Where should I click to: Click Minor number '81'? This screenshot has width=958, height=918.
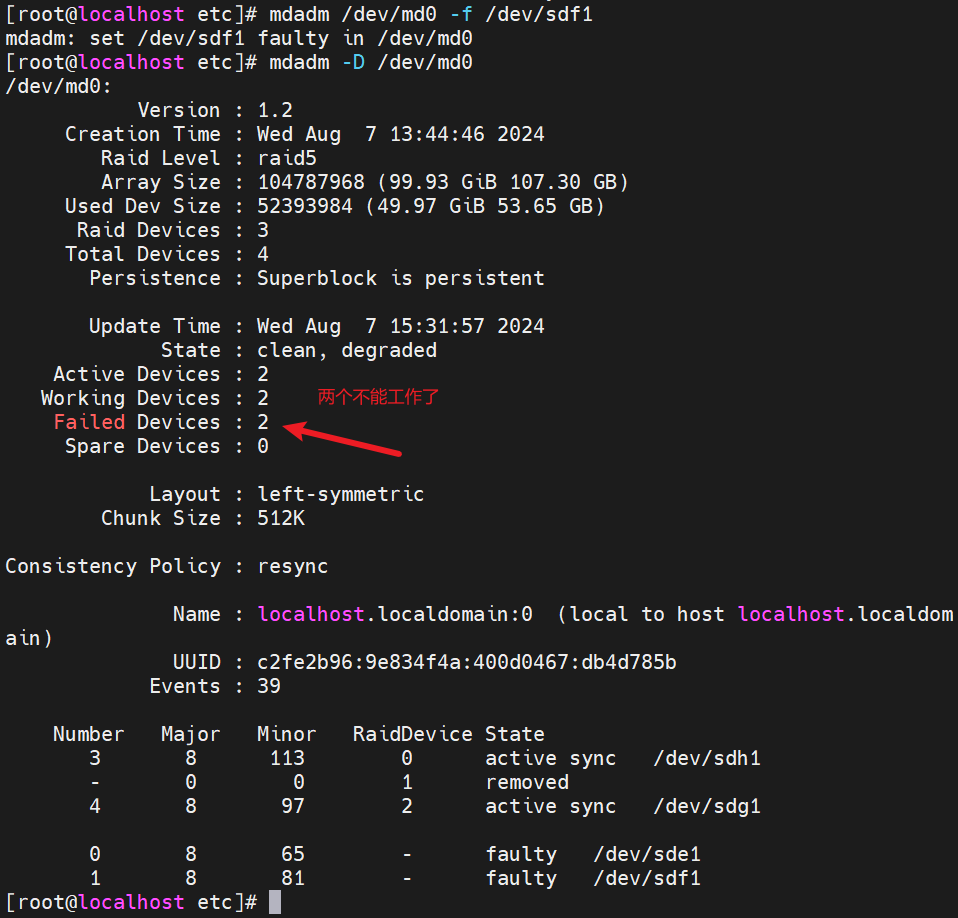click(293, 878)
